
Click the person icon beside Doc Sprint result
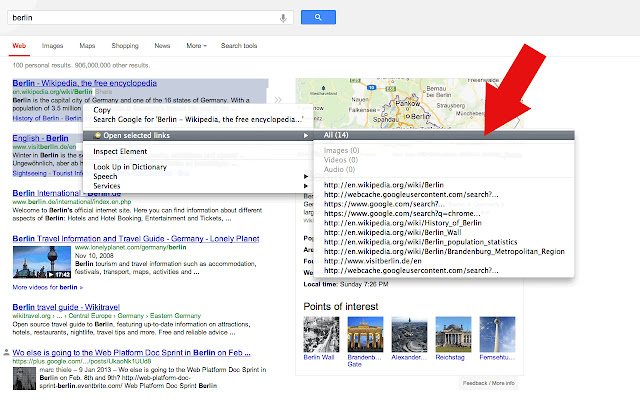point(6,354)
